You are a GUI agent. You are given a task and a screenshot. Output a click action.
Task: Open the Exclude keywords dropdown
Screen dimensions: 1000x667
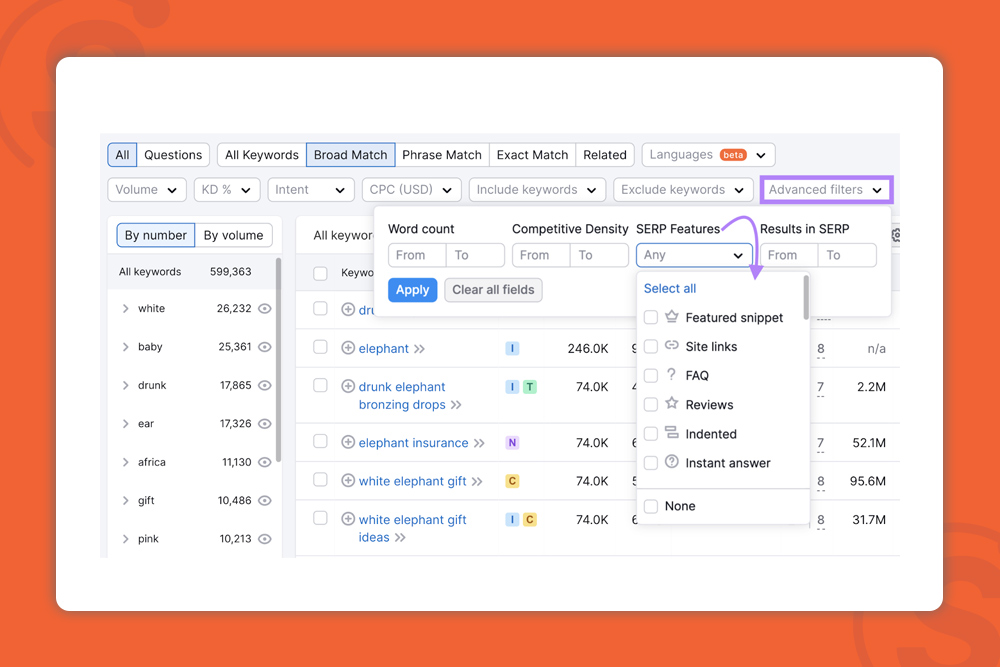683,189
